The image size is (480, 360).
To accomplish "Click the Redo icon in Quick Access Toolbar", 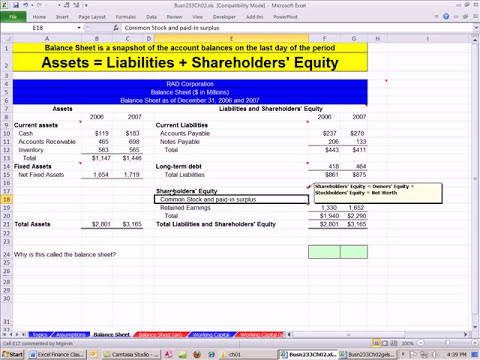I will click(x=39, y=5).
